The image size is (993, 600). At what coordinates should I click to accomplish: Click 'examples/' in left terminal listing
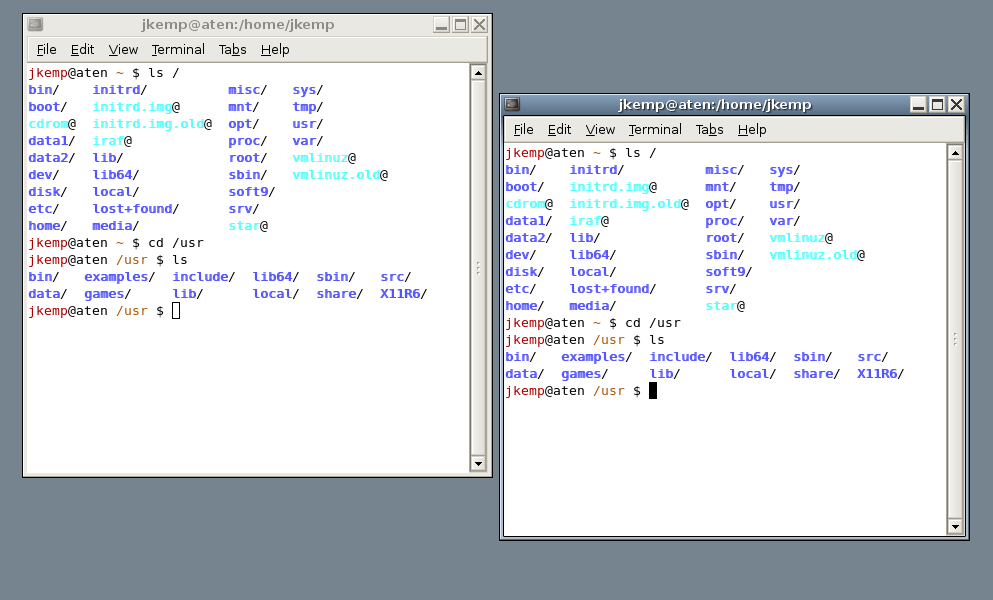coord(120,277)
